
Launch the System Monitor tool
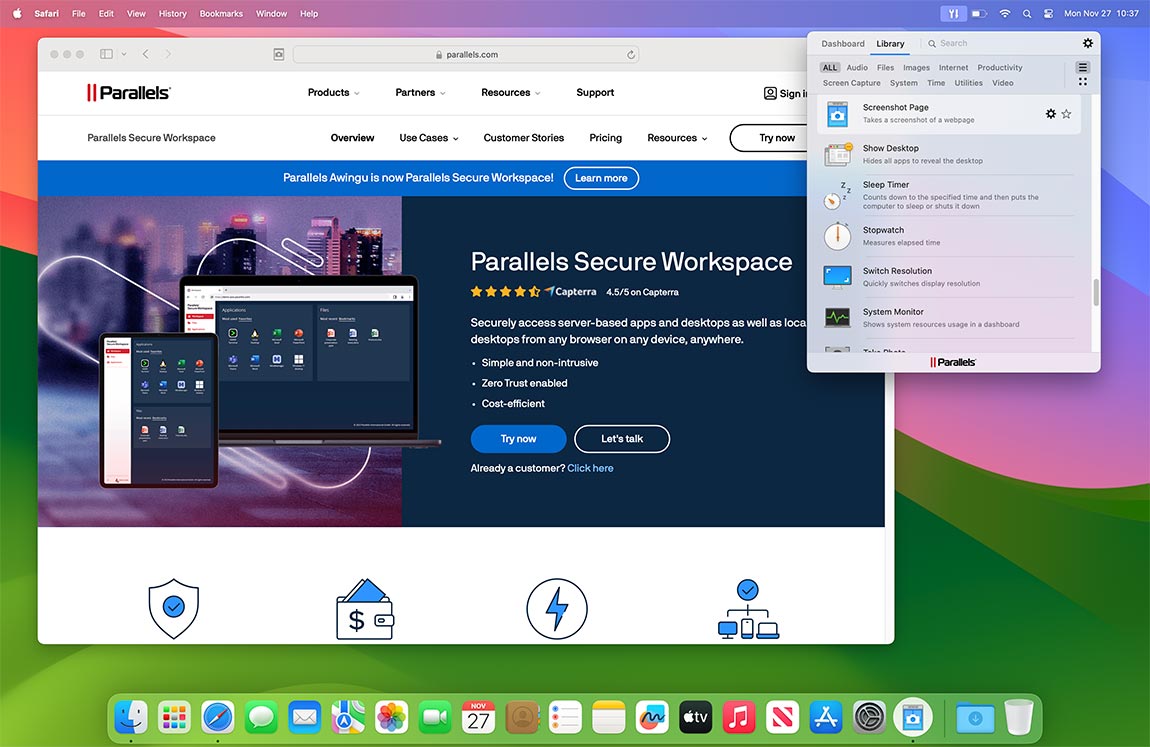coord(894,312)
